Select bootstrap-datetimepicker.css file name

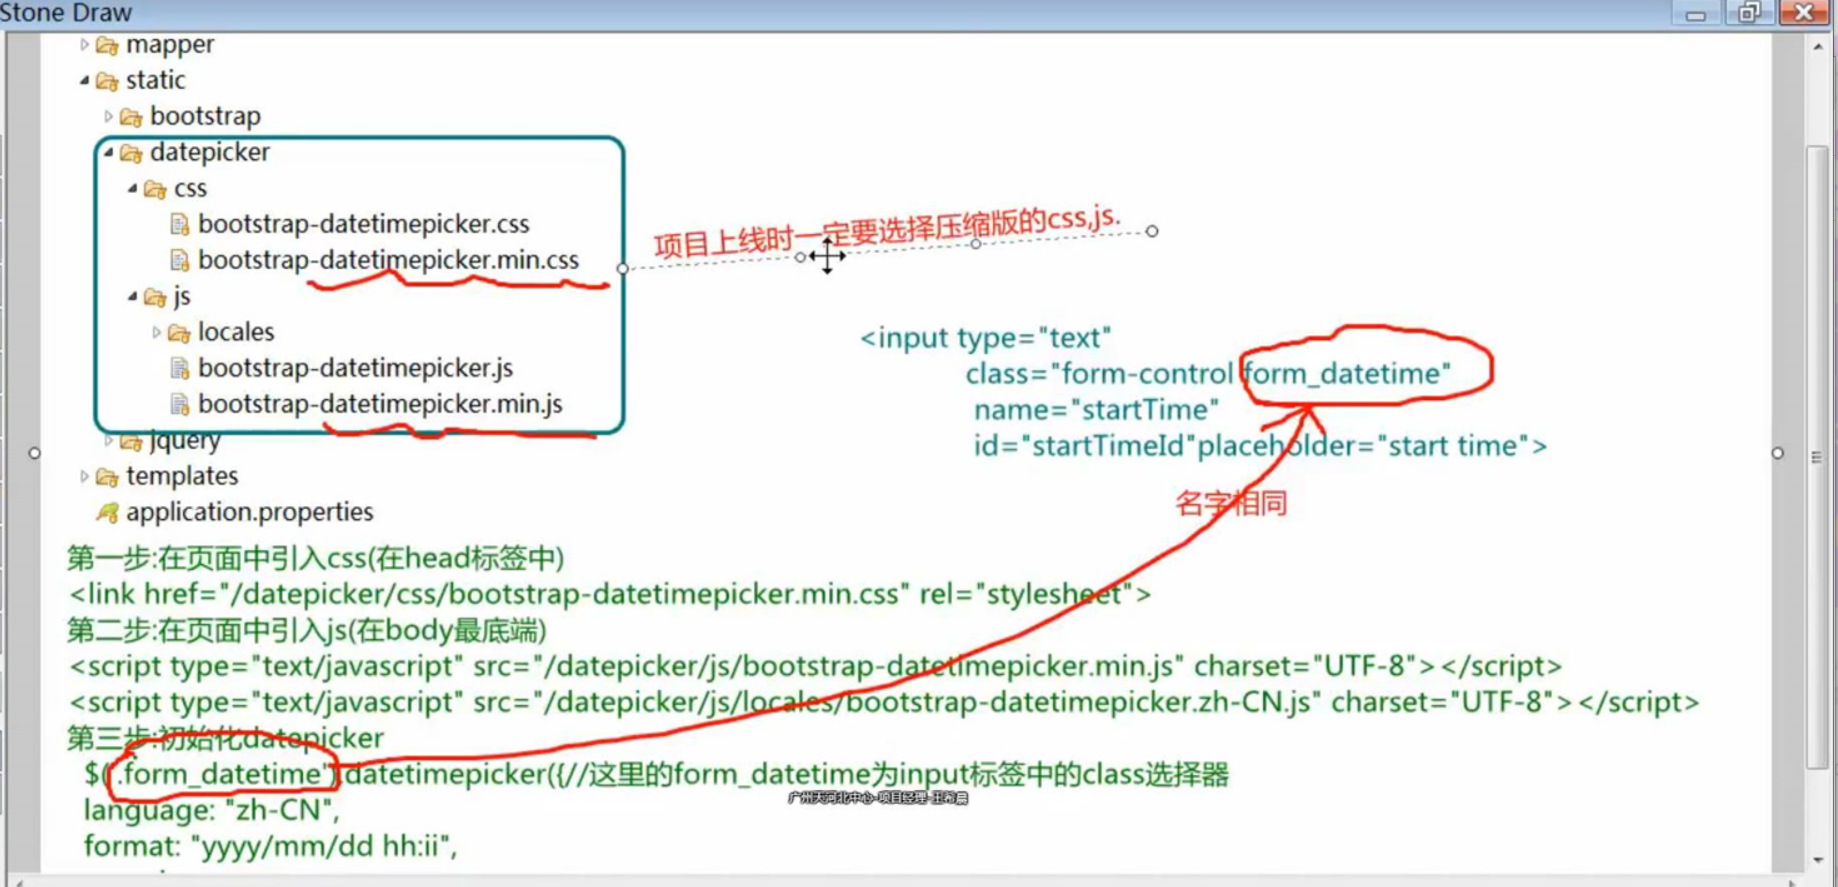[x=364, y=224]
